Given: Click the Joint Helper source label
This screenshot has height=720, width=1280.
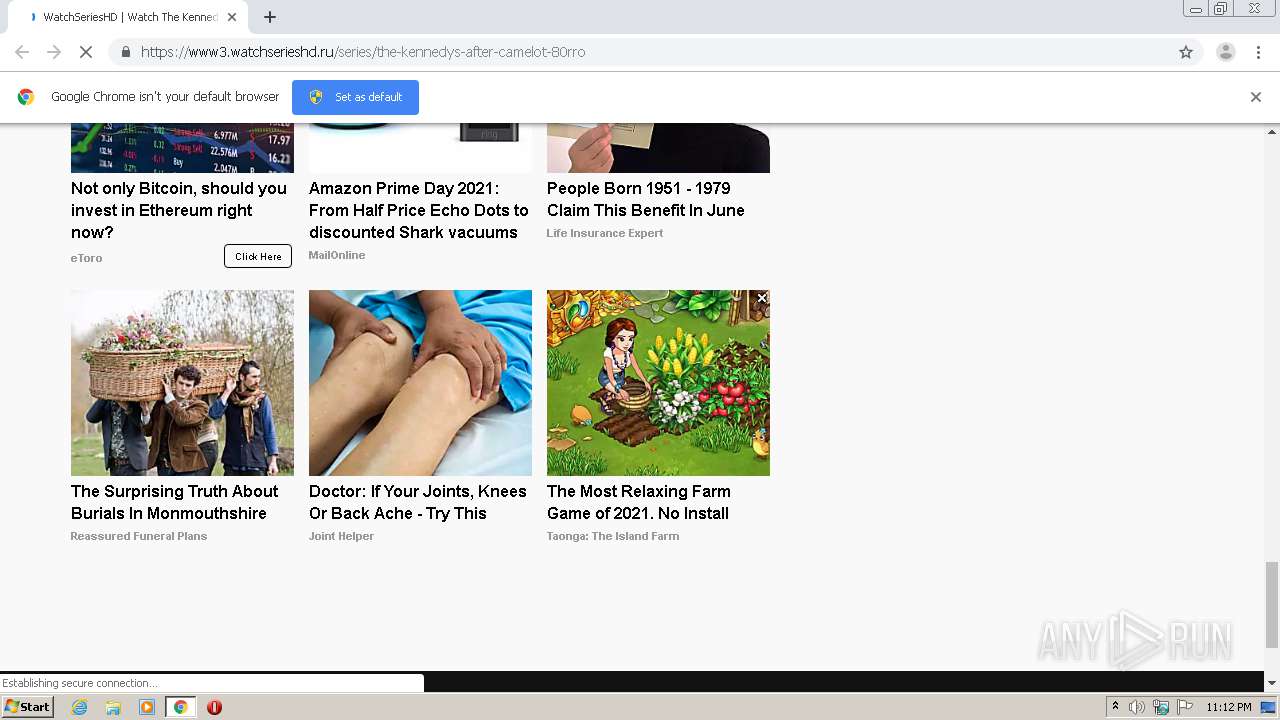Looking at the screenshot, I should [x=341, y=536].
